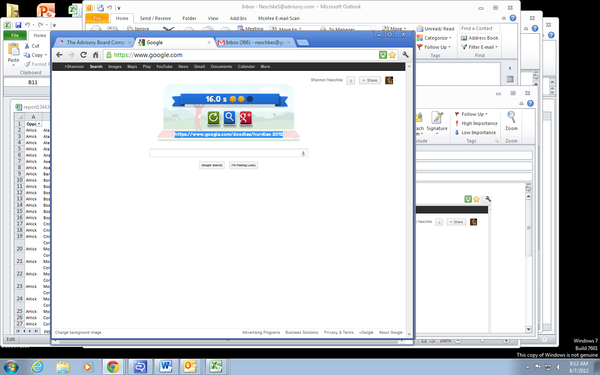Open Outlook Address Book
This screenshot has height=375, width=600.
pos(479,38)
